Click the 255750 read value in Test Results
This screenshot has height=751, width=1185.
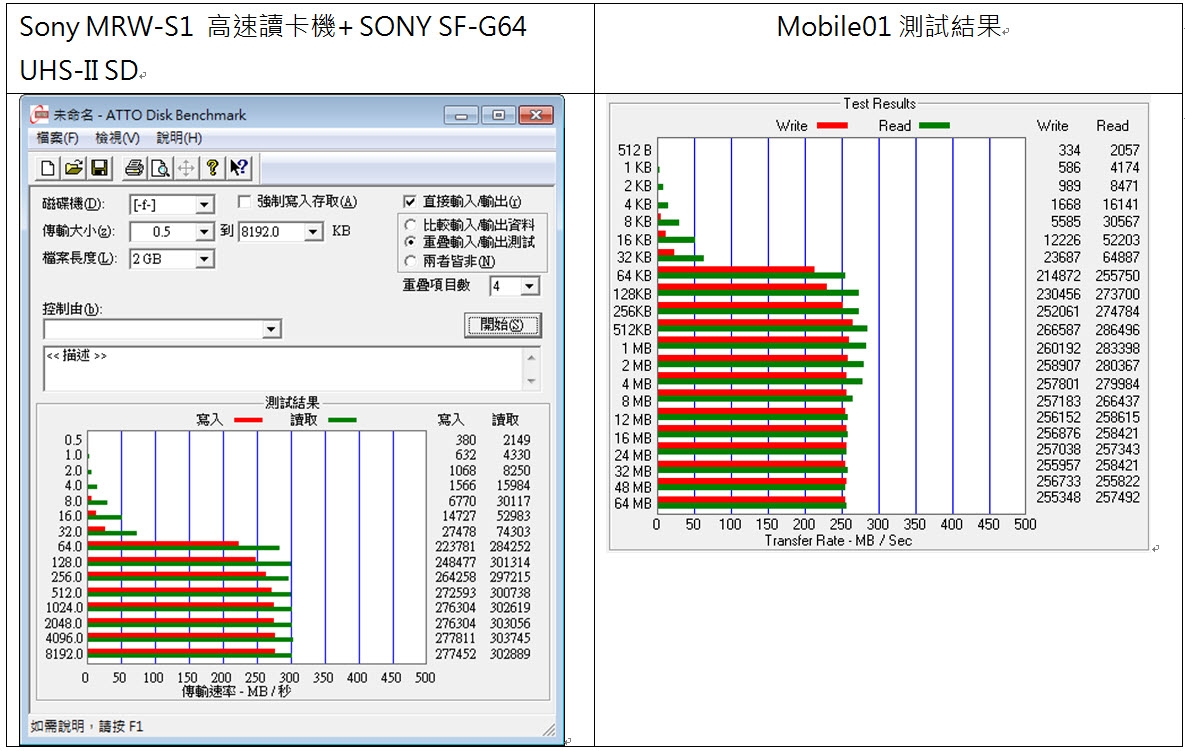click(1118, 277)
